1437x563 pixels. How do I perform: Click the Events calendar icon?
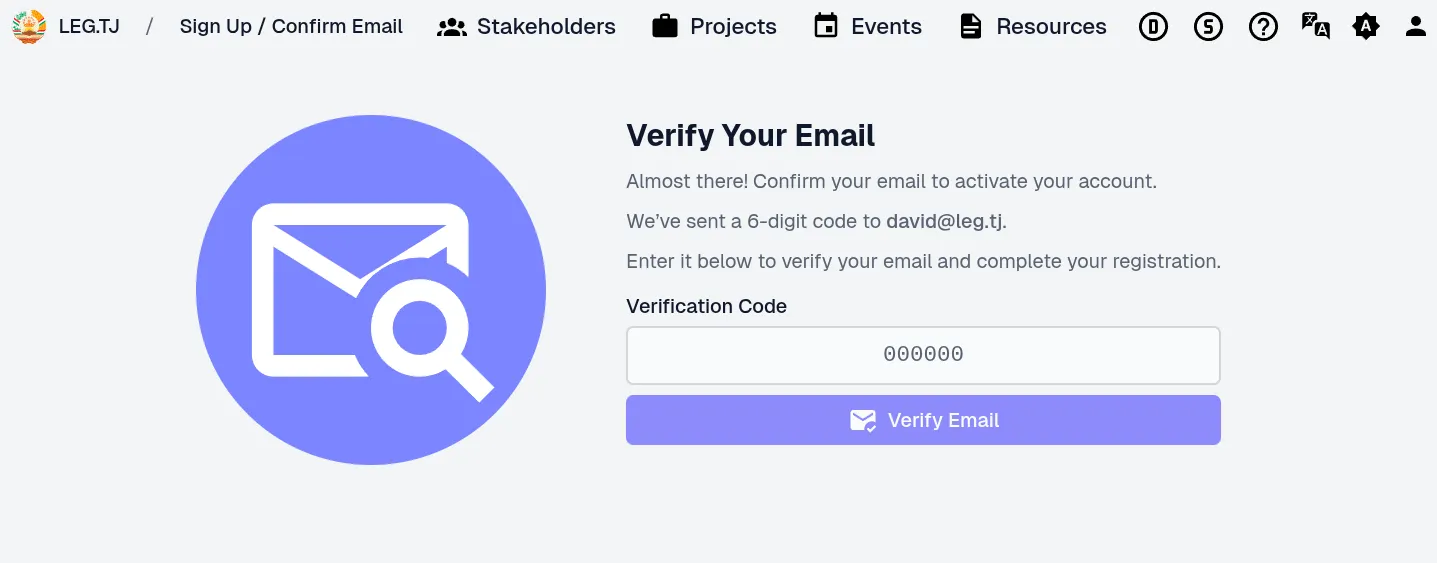coord(826,27)
